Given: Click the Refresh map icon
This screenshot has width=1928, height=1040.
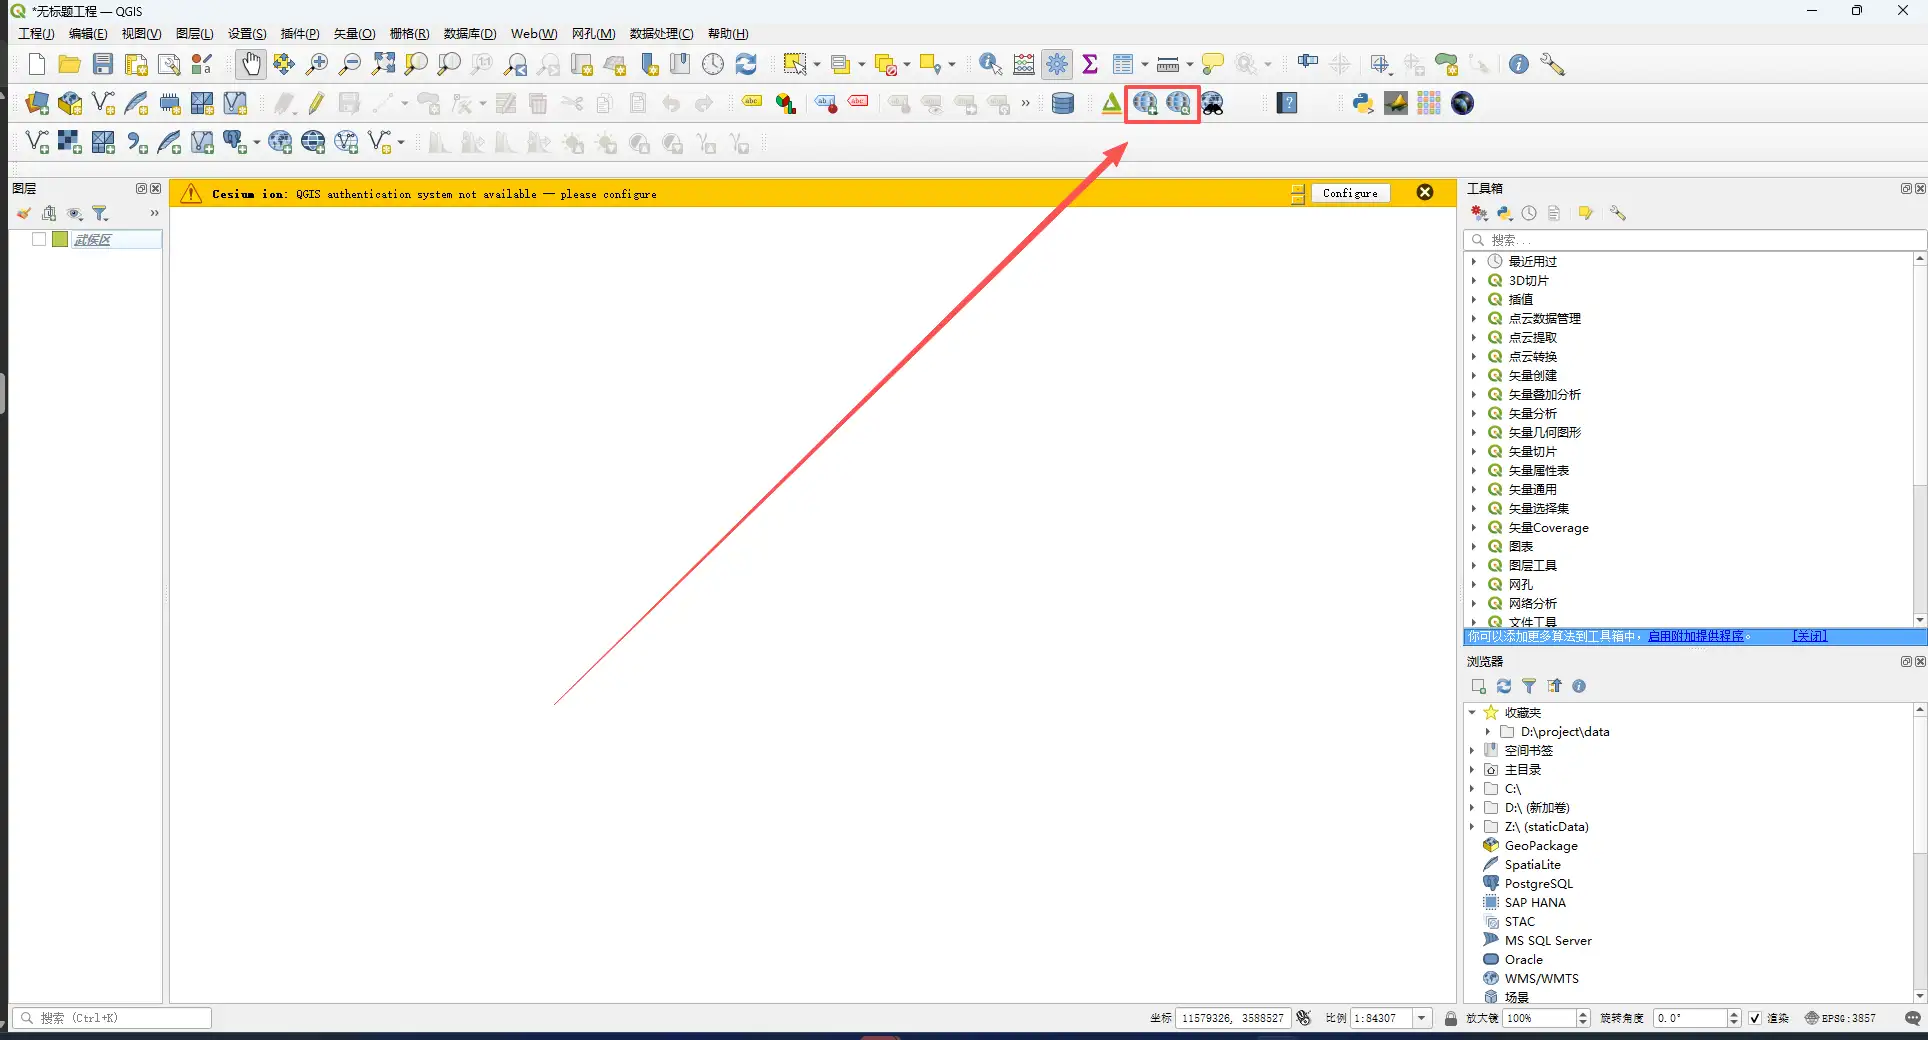Looking at the screenshot, I should (746, 65).
